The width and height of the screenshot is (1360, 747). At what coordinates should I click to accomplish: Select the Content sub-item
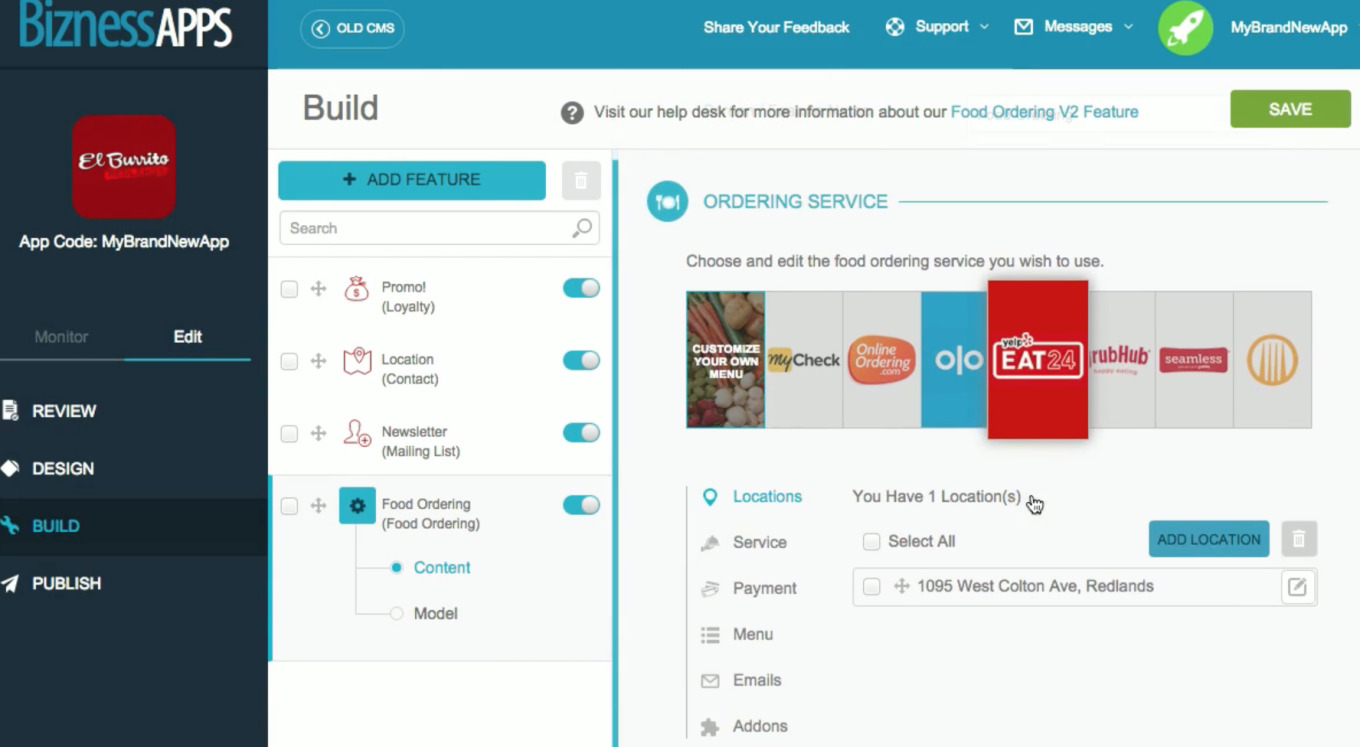(441, 568)
